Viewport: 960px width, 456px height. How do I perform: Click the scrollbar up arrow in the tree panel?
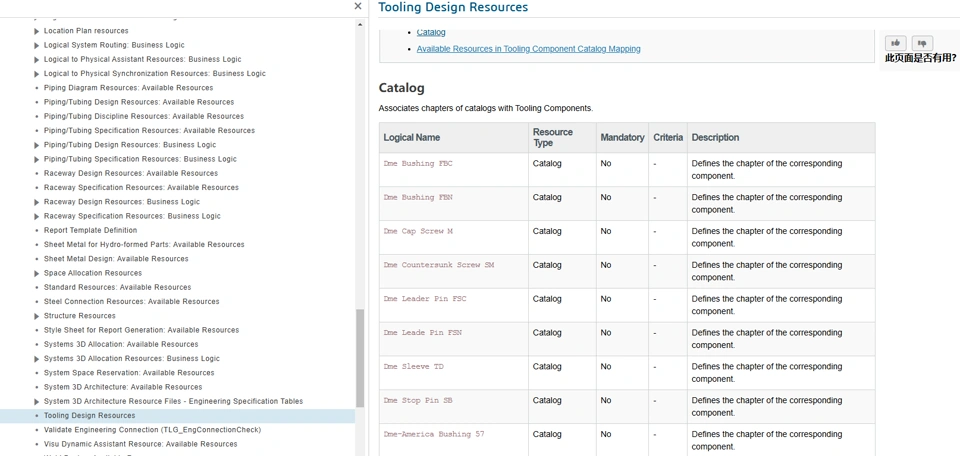(x=360, y=25)
